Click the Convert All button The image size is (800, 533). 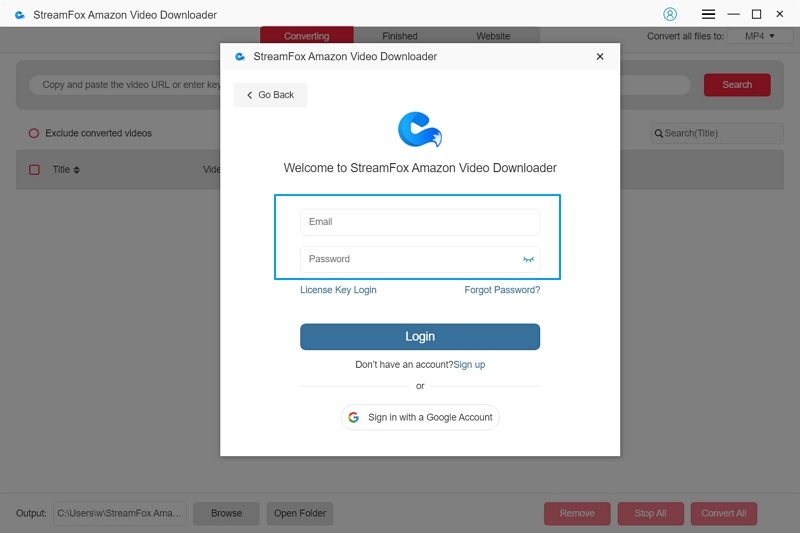[x=724, y=513]
